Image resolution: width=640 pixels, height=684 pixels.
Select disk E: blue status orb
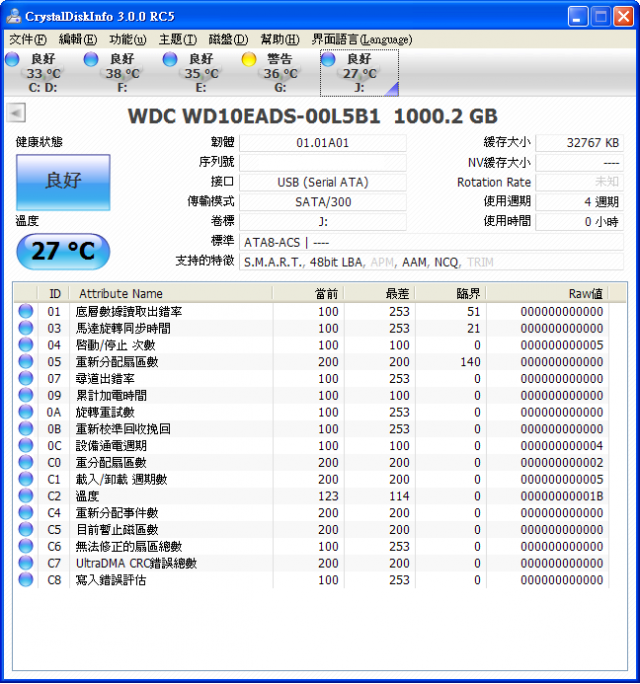170,59
